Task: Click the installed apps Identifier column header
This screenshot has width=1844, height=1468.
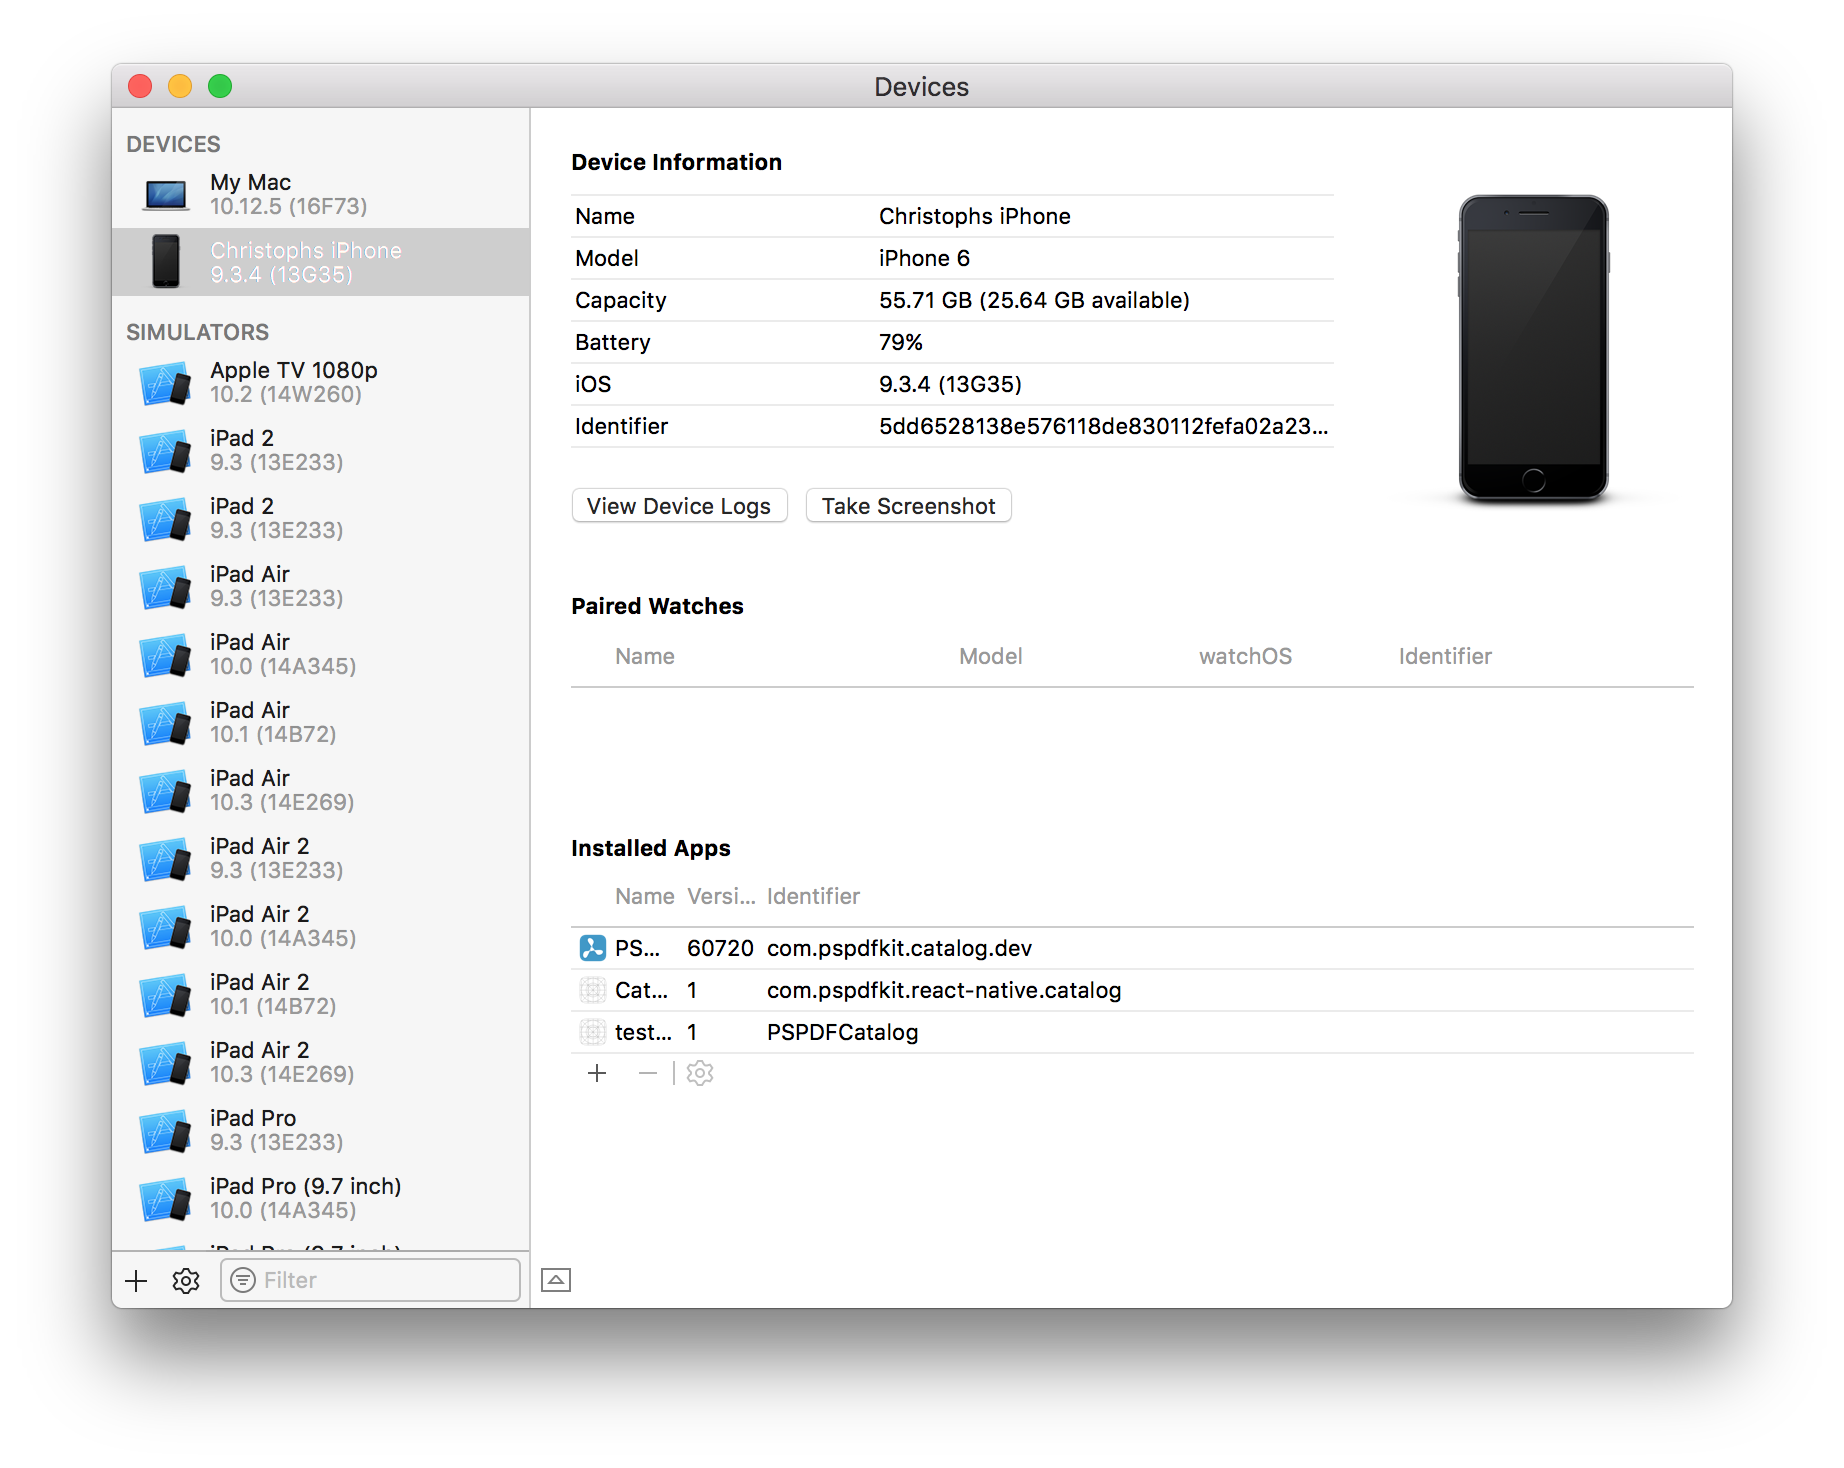Action: coord(813,896)
